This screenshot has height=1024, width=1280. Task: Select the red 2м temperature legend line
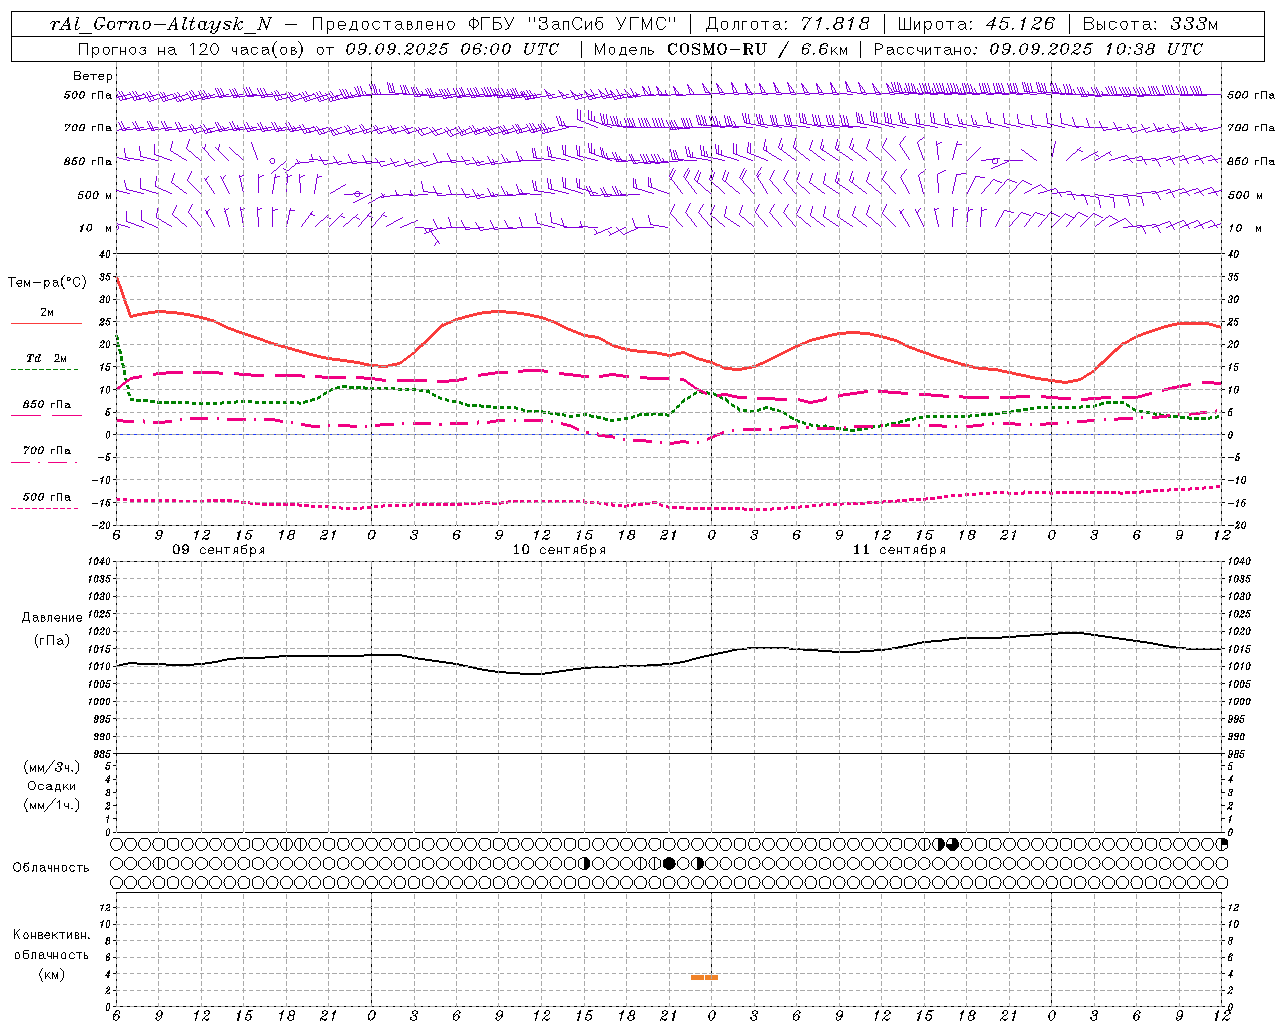(47, 324)
